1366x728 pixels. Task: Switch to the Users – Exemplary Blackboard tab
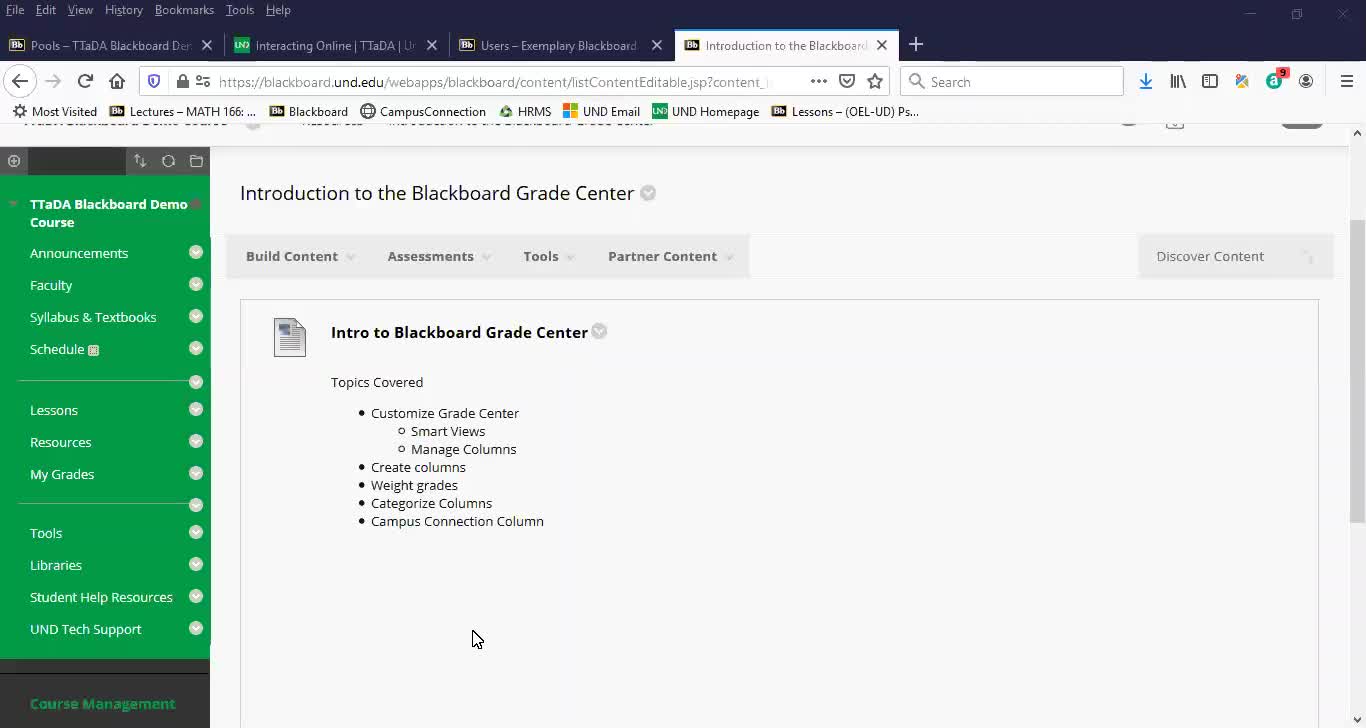(x=557, y=45)
